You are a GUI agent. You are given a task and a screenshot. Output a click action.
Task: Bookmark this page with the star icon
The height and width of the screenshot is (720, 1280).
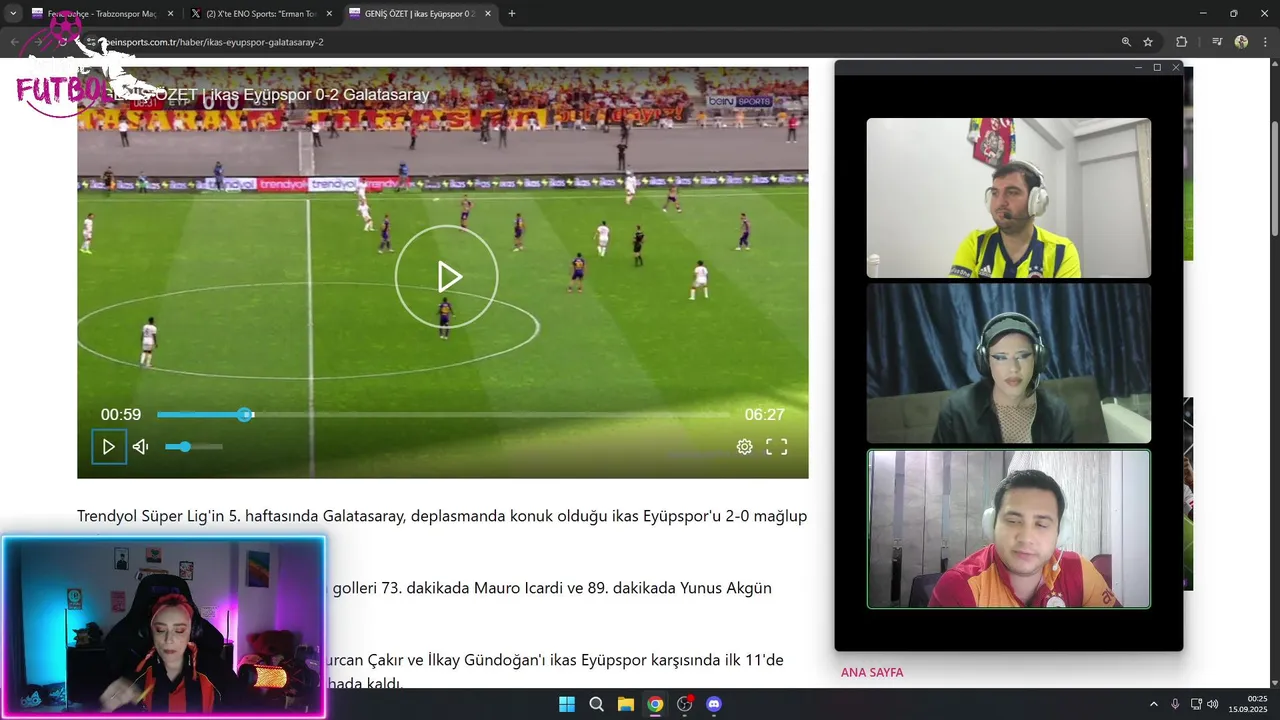(x=1148, y=42)
